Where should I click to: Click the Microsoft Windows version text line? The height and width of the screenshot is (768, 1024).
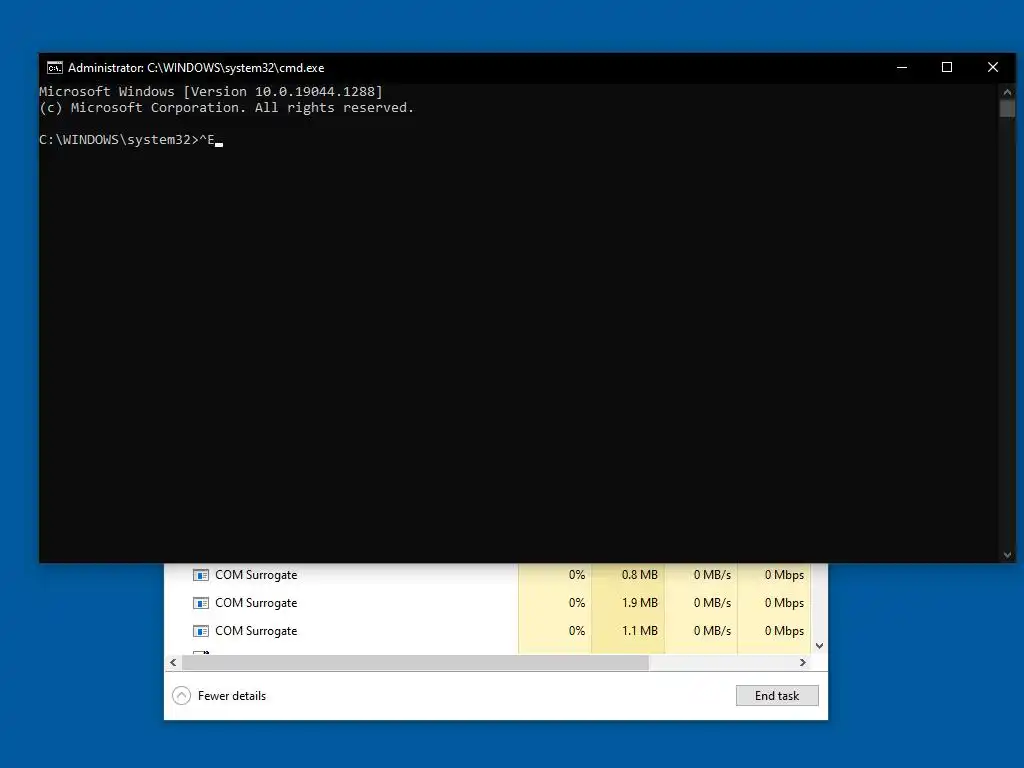211,91
